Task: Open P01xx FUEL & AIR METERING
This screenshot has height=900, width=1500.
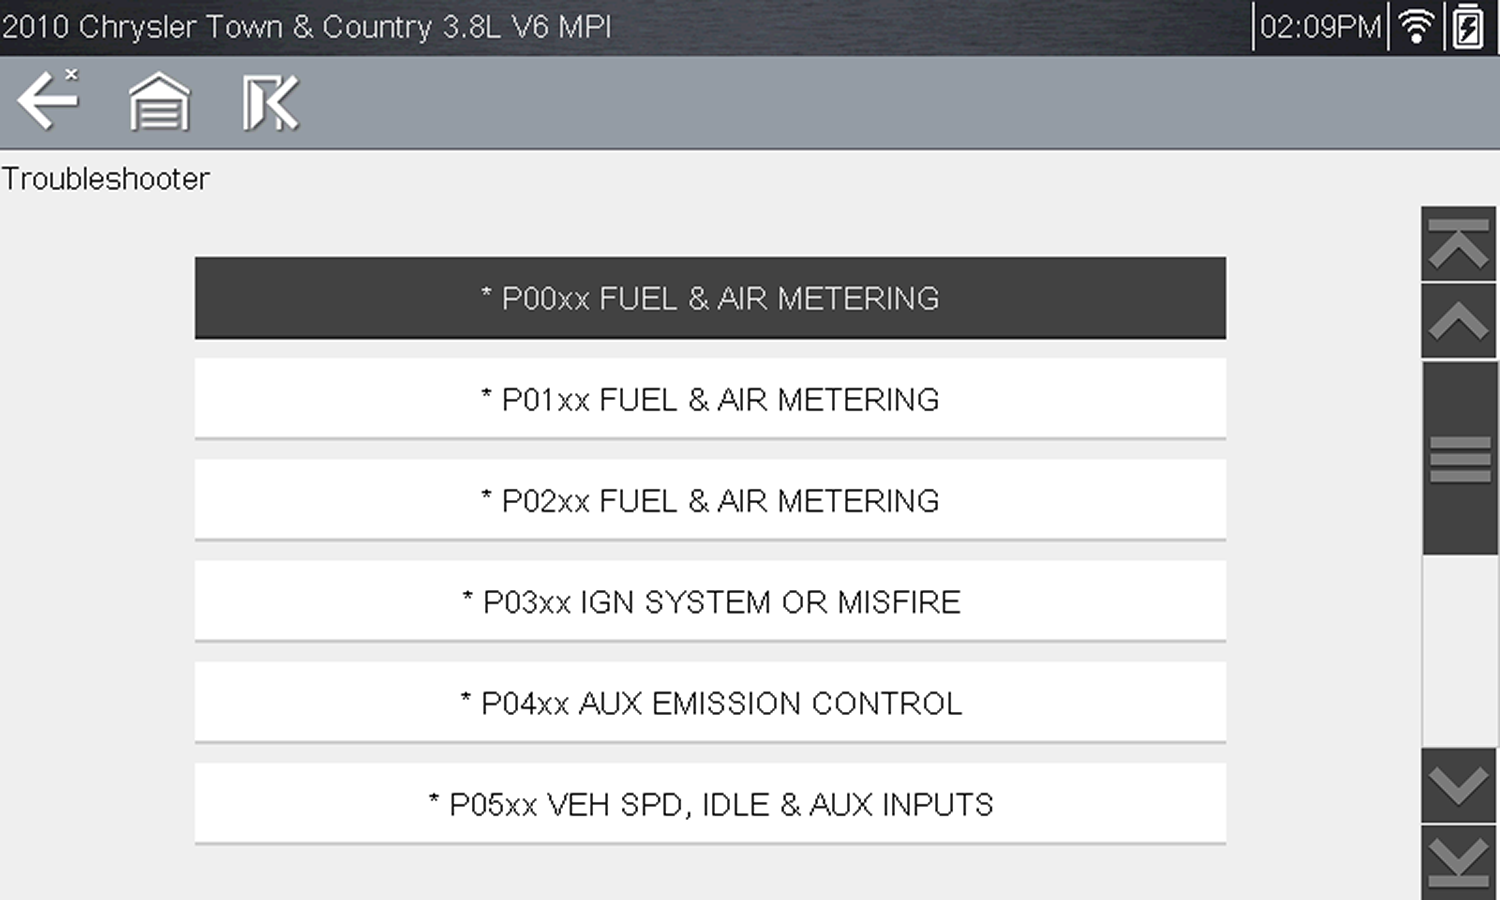Action: (710, 399)
